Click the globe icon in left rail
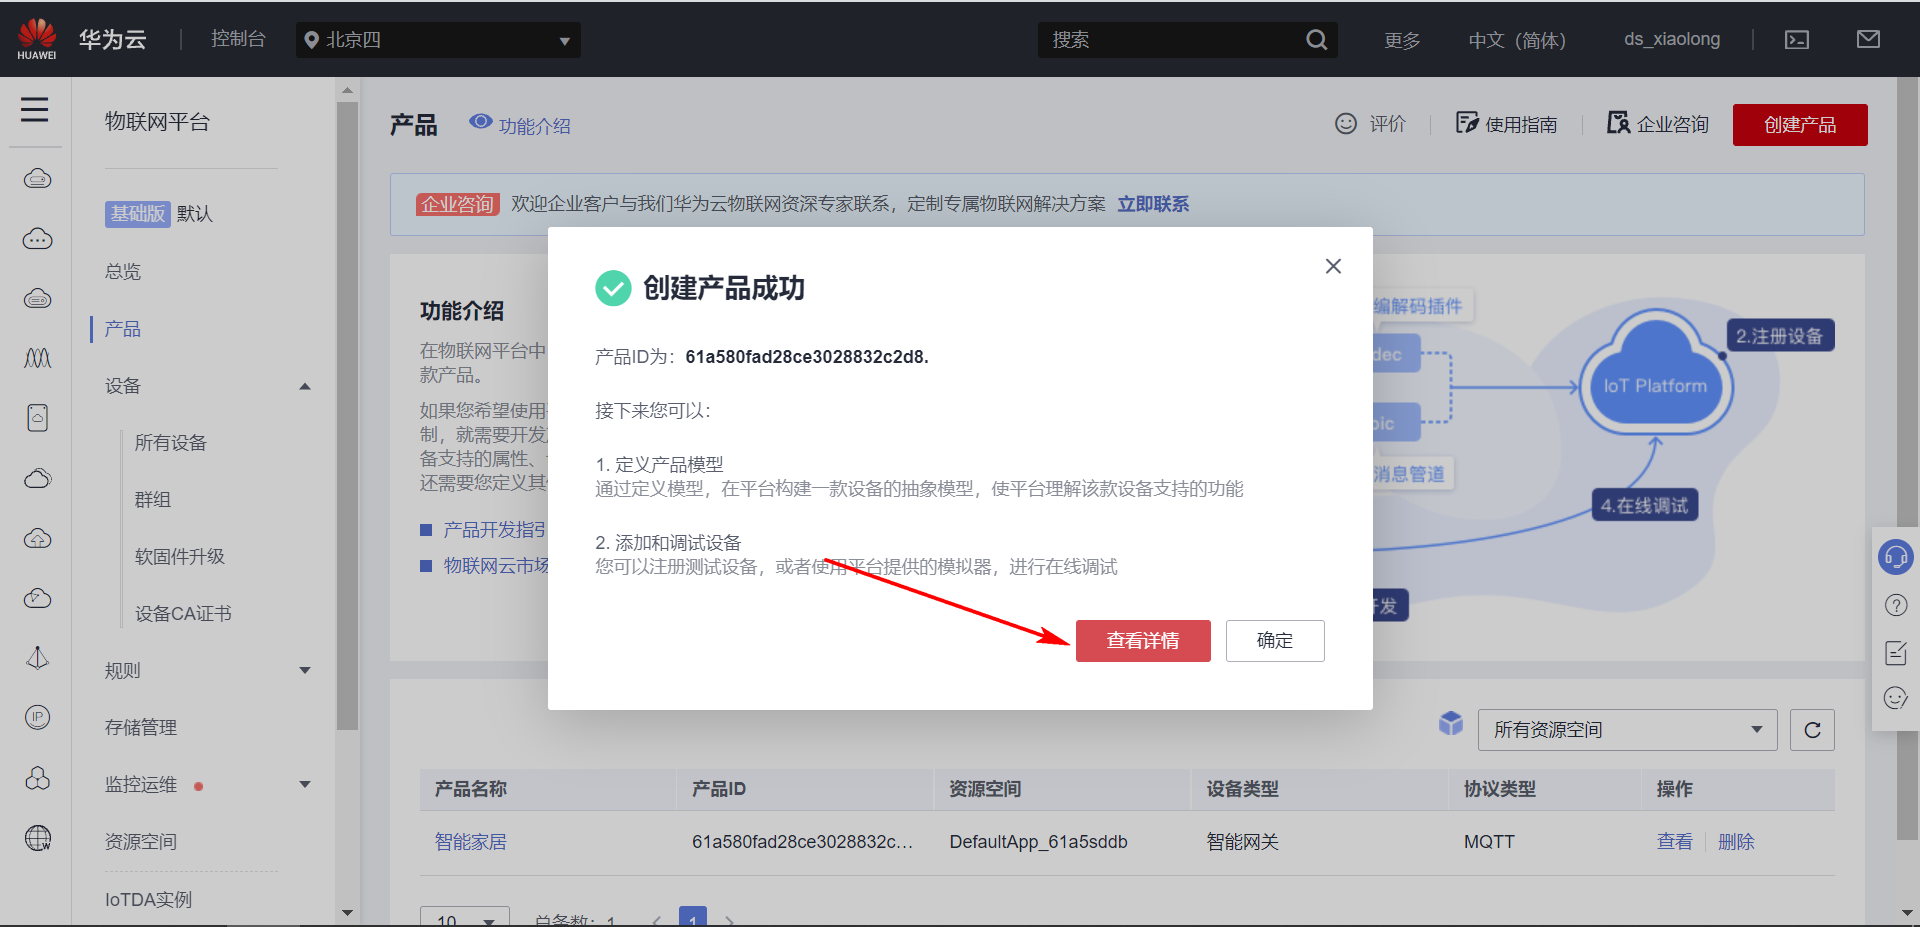Screen dimensions: 1920x927 tap(38, 838)
